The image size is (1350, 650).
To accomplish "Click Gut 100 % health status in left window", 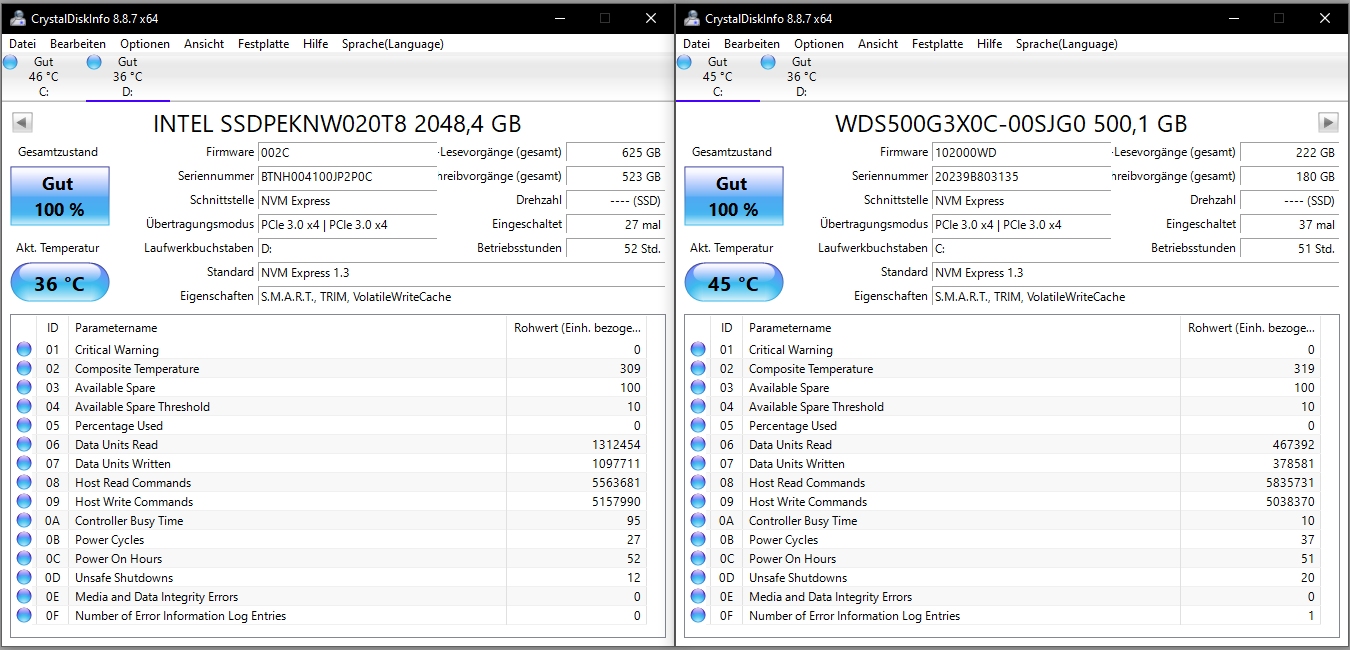I will pos(60,196).
